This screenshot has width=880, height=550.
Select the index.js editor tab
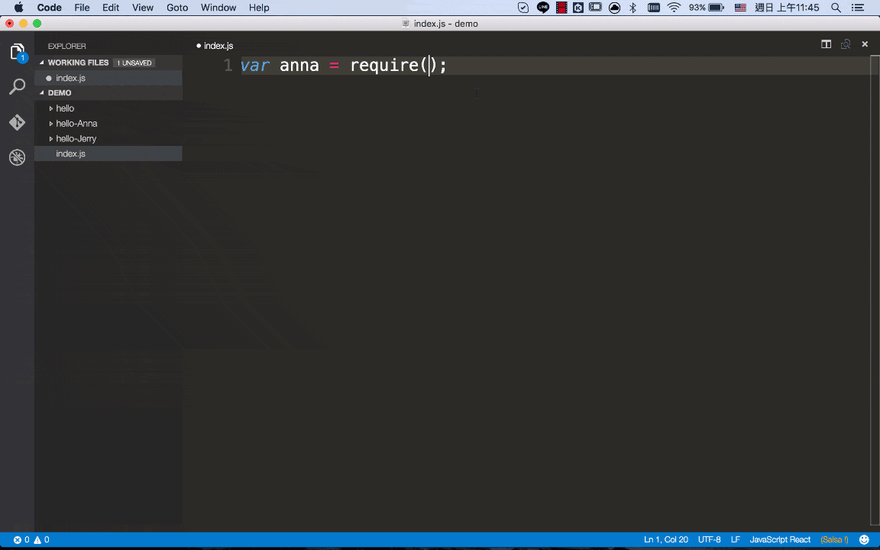click(216, 46)
